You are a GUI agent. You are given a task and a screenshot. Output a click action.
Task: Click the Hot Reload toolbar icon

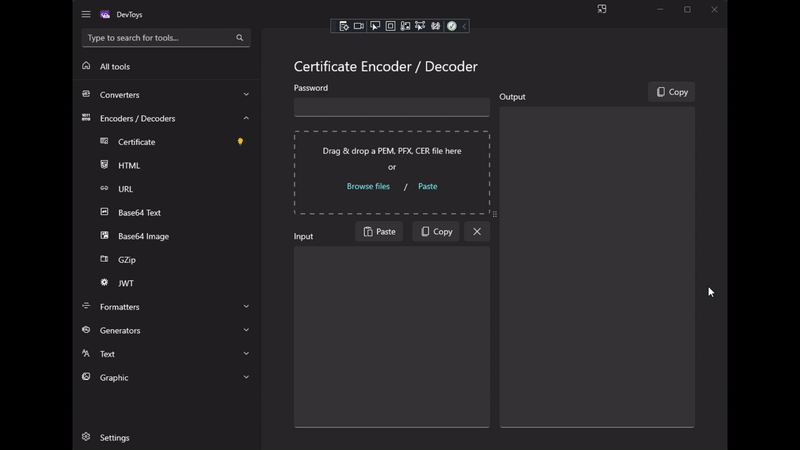[436, 26]
